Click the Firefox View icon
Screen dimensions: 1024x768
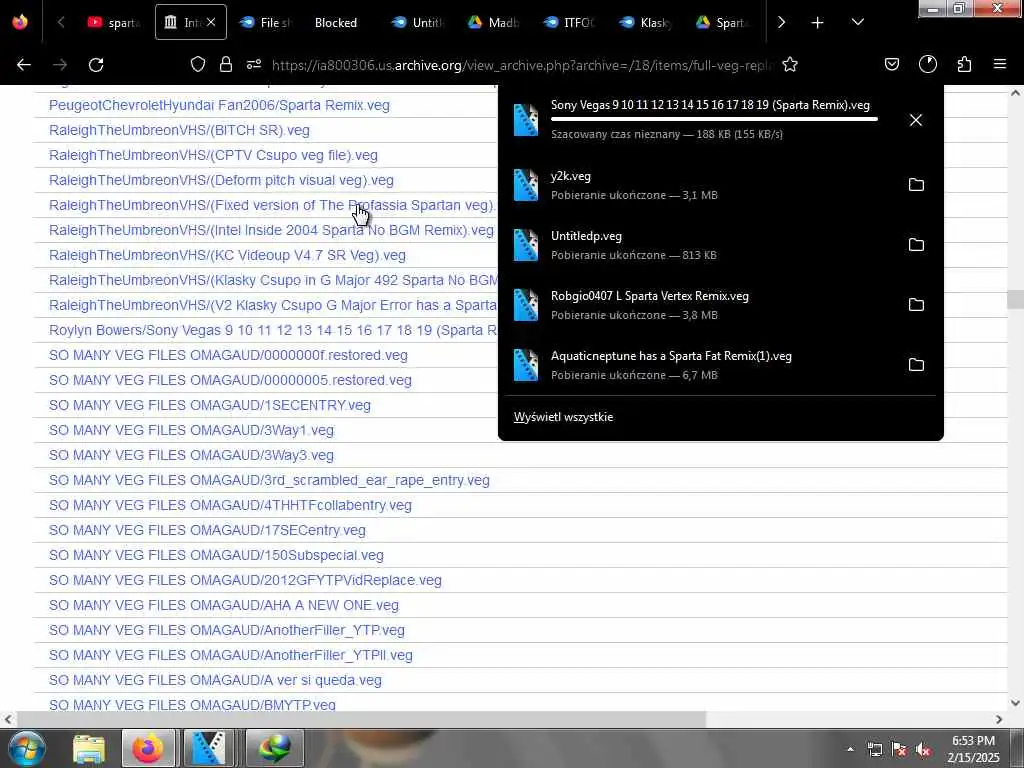20,22
